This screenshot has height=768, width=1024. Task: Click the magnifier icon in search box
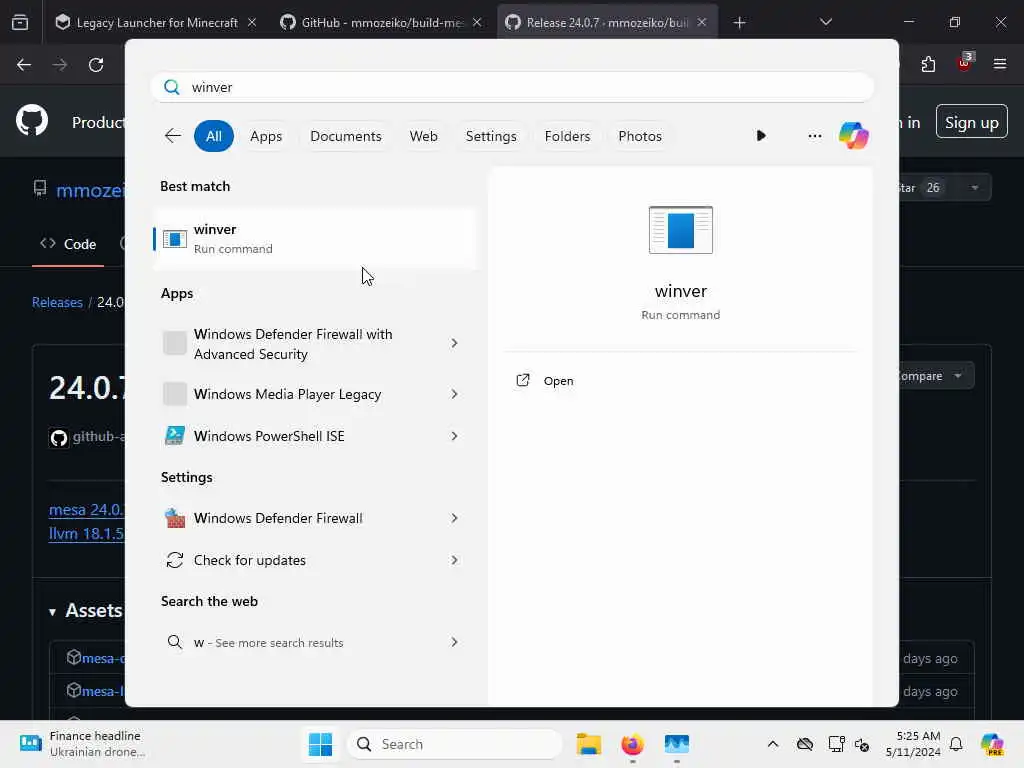coord(172,87)
